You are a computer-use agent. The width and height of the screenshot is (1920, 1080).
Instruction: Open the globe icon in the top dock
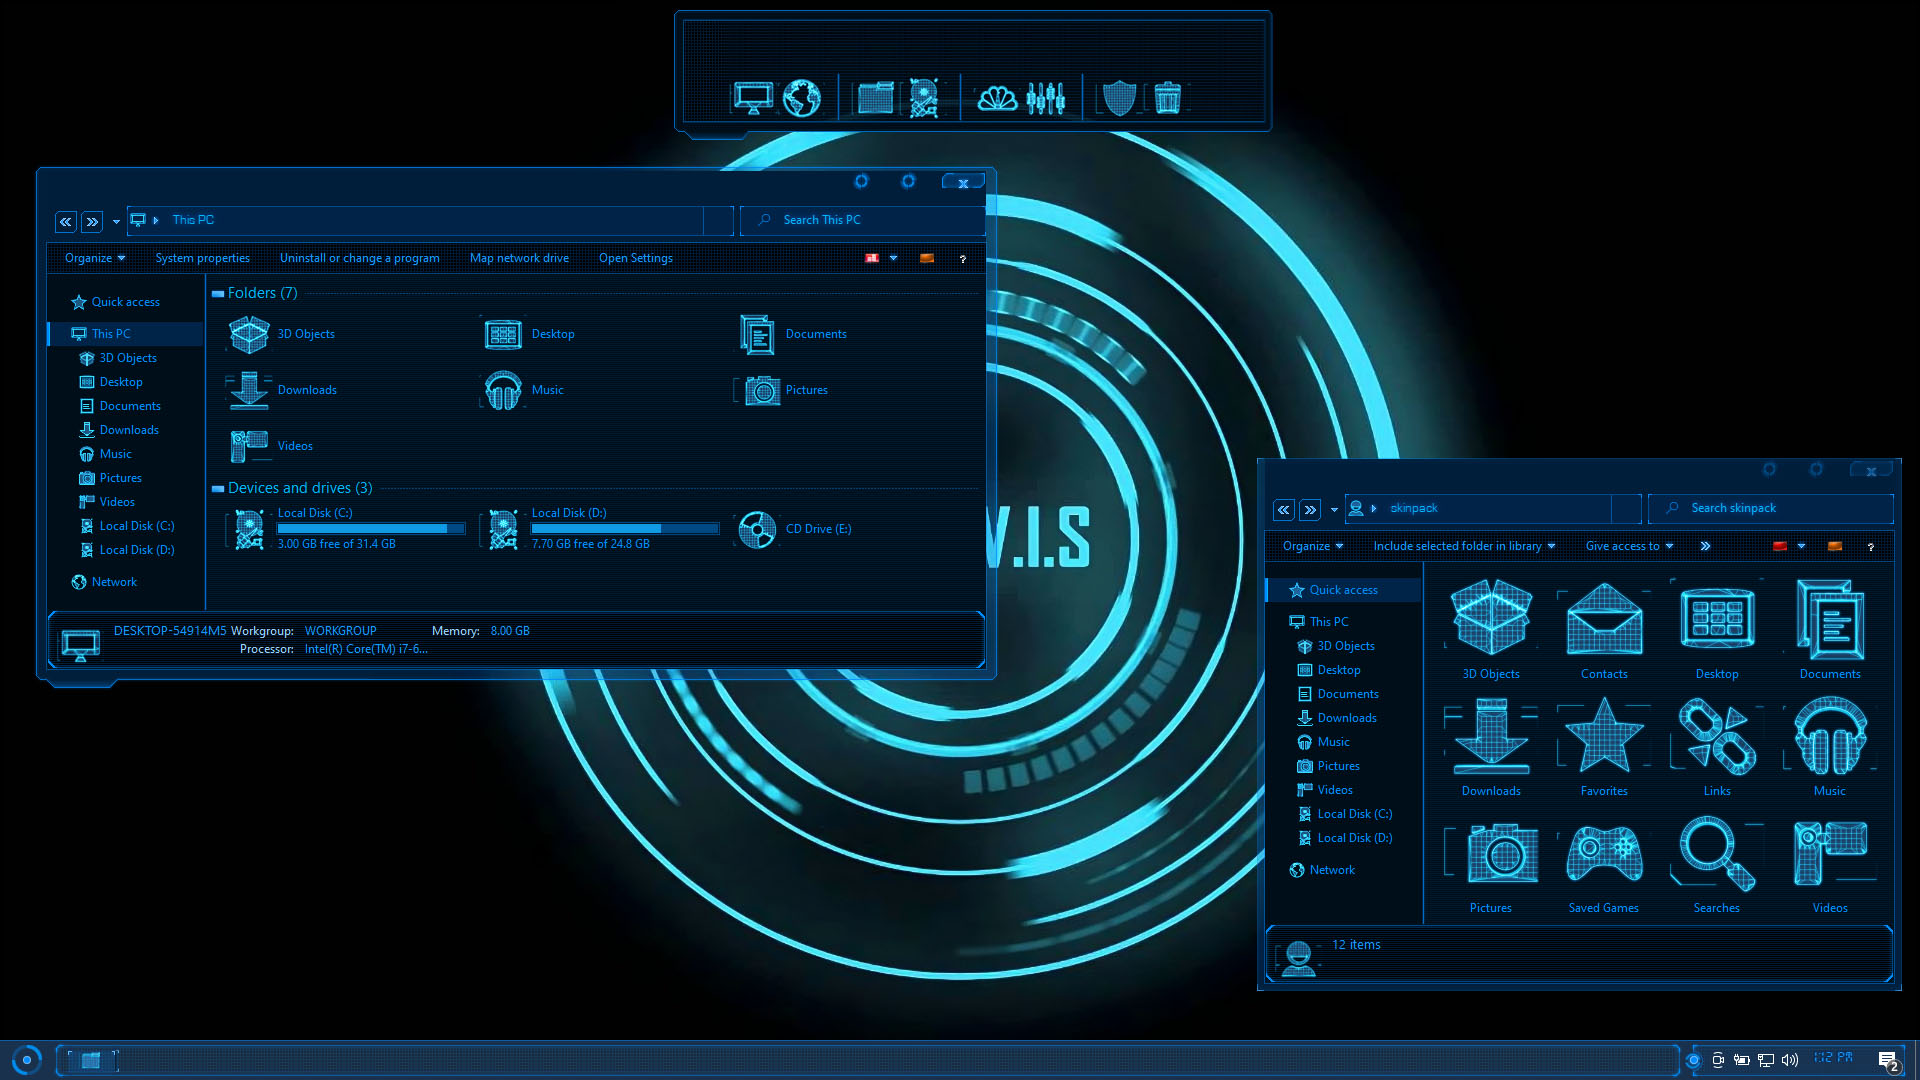(801, 98)
